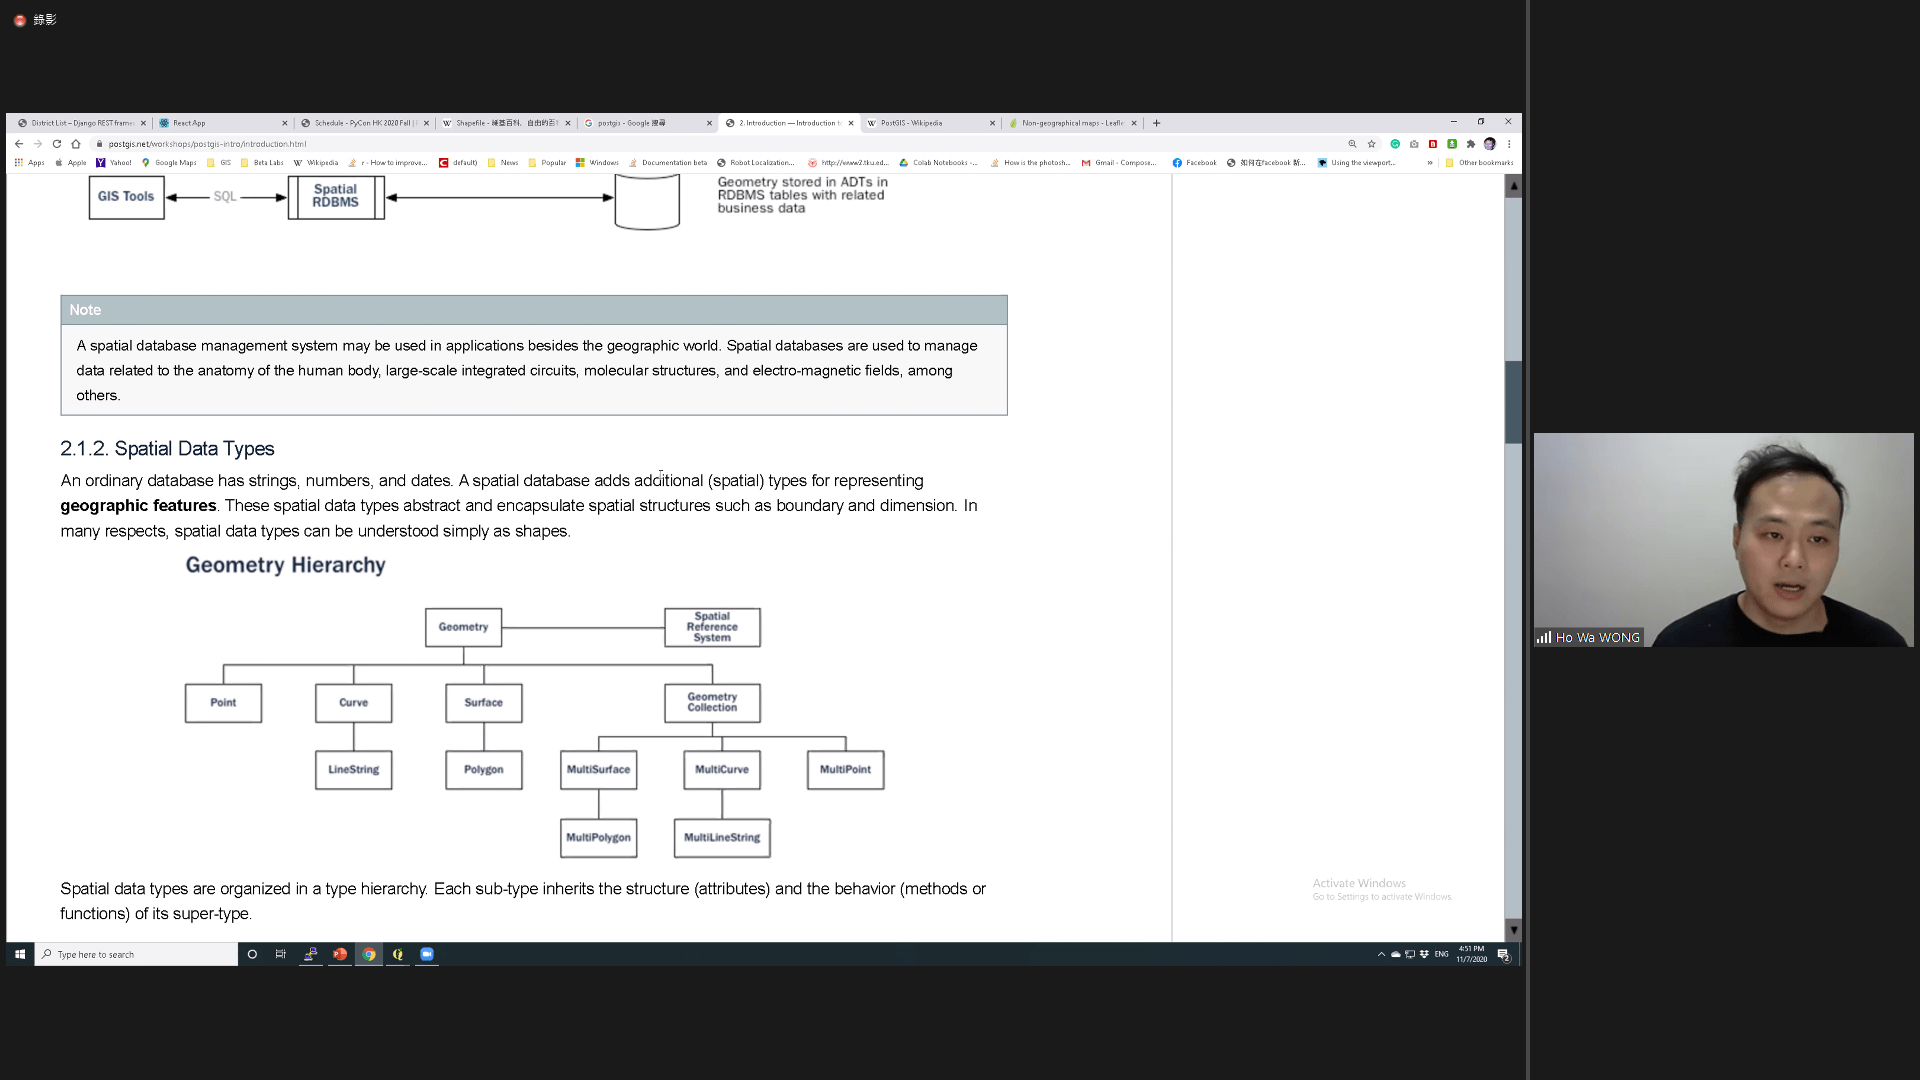Click the Windows taskbar search box
This screenshot has height=1080, width=1920.
[137, 954]
